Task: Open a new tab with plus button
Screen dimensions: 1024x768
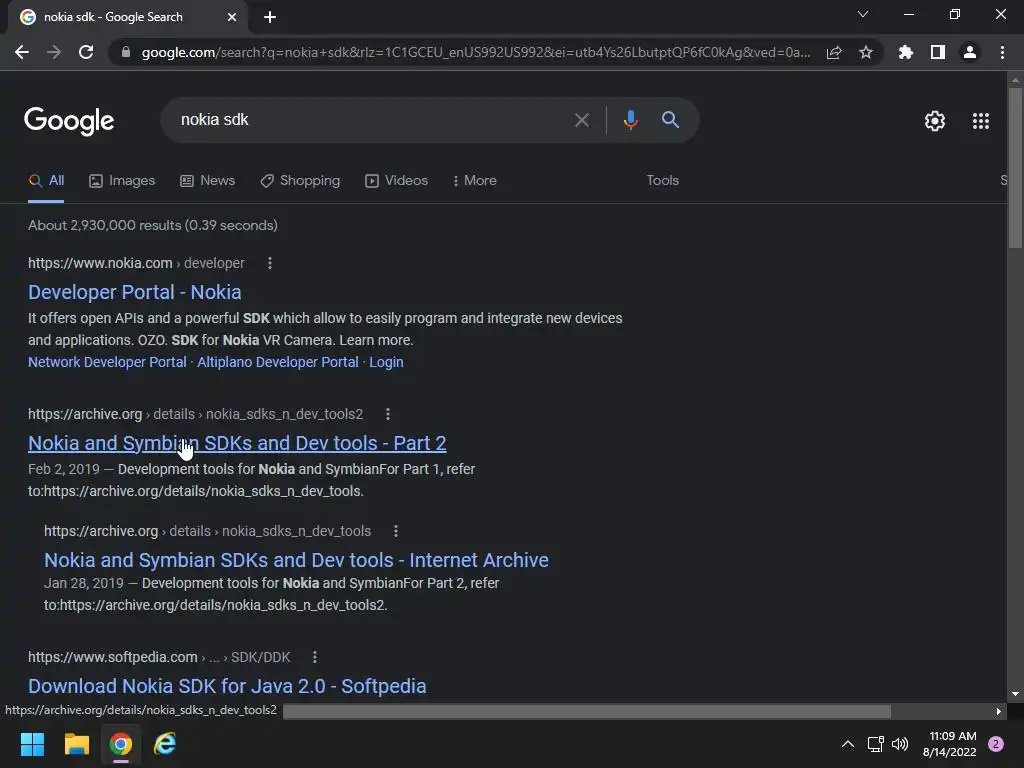Action: coord(270,17)
